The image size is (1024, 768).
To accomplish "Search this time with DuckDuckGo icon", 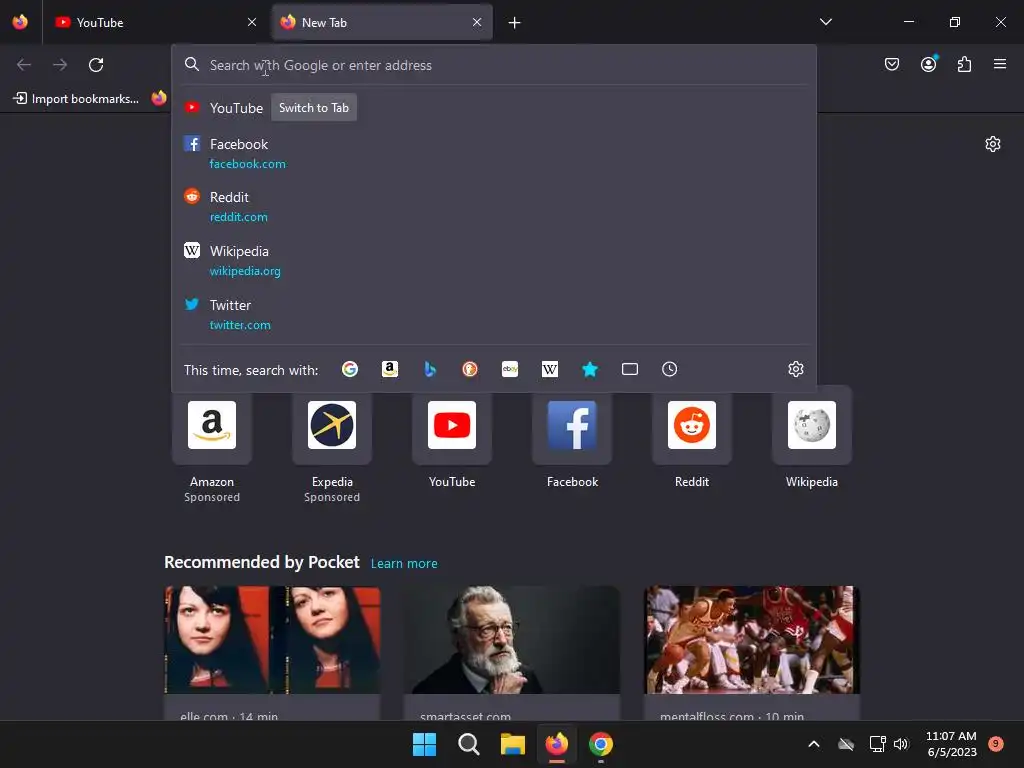I will point(470,369).
